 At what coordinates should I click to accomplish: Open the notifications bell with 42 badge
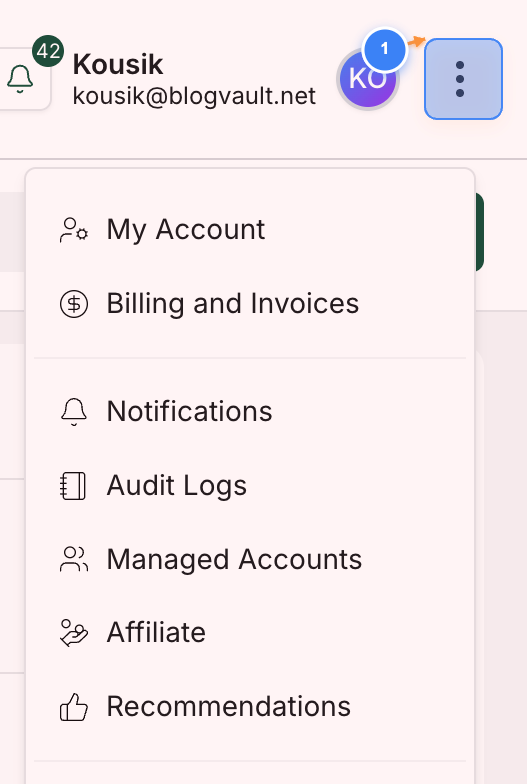[22, 78]
